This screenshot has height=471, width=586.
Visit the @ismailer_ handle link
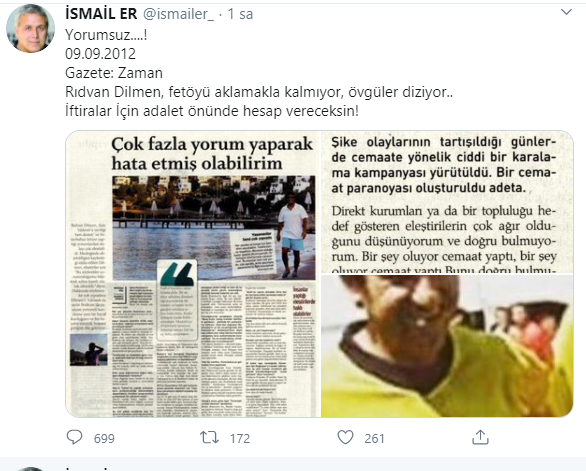click(x=179, y=14)
